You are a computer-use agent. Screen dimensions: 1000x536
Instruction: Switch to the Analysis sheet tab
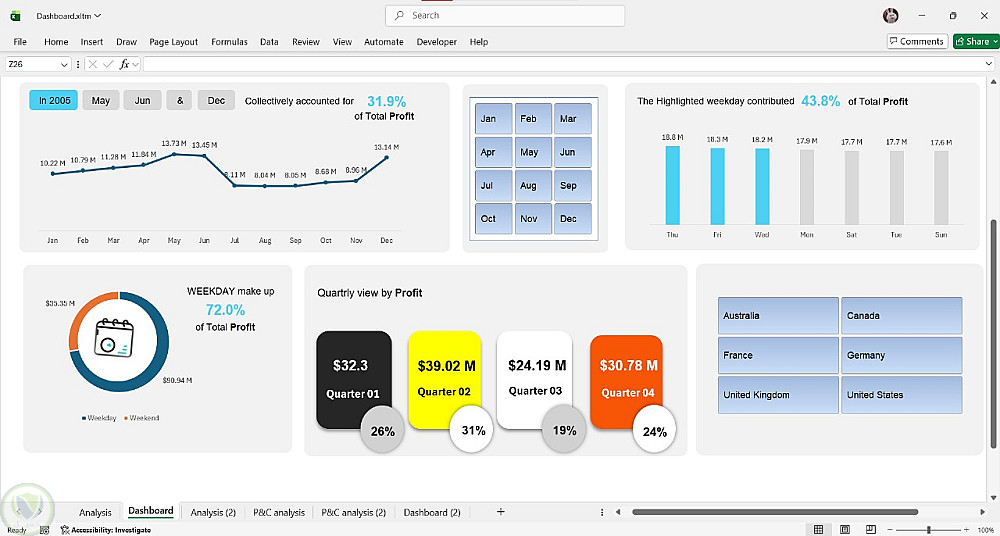tap(95, 512)
